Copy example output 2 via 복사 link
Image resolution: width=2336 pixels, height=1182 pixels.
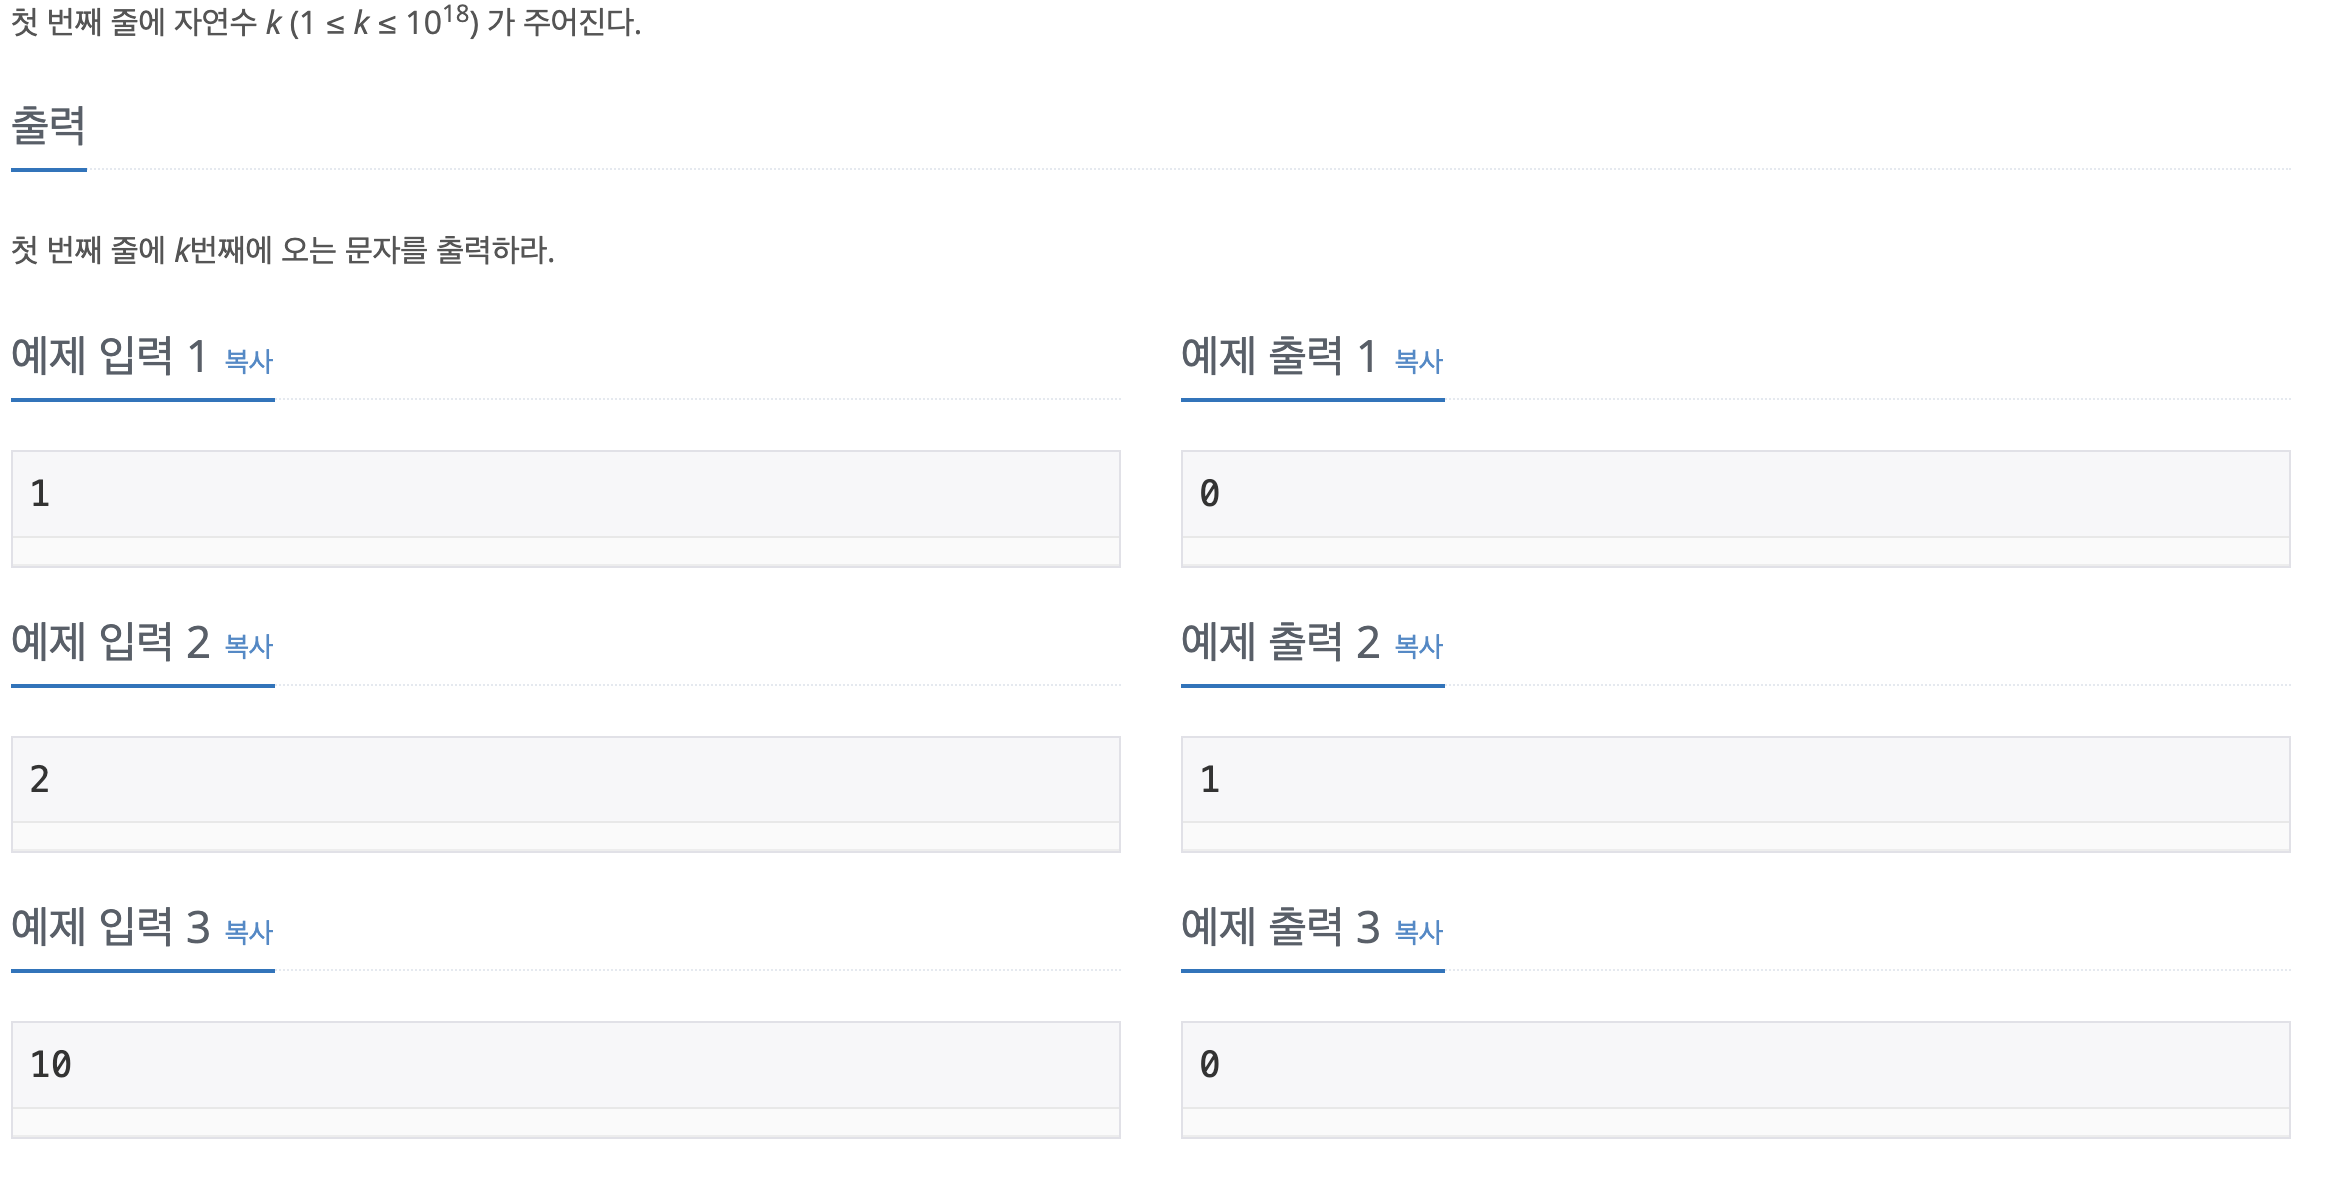1419,646
